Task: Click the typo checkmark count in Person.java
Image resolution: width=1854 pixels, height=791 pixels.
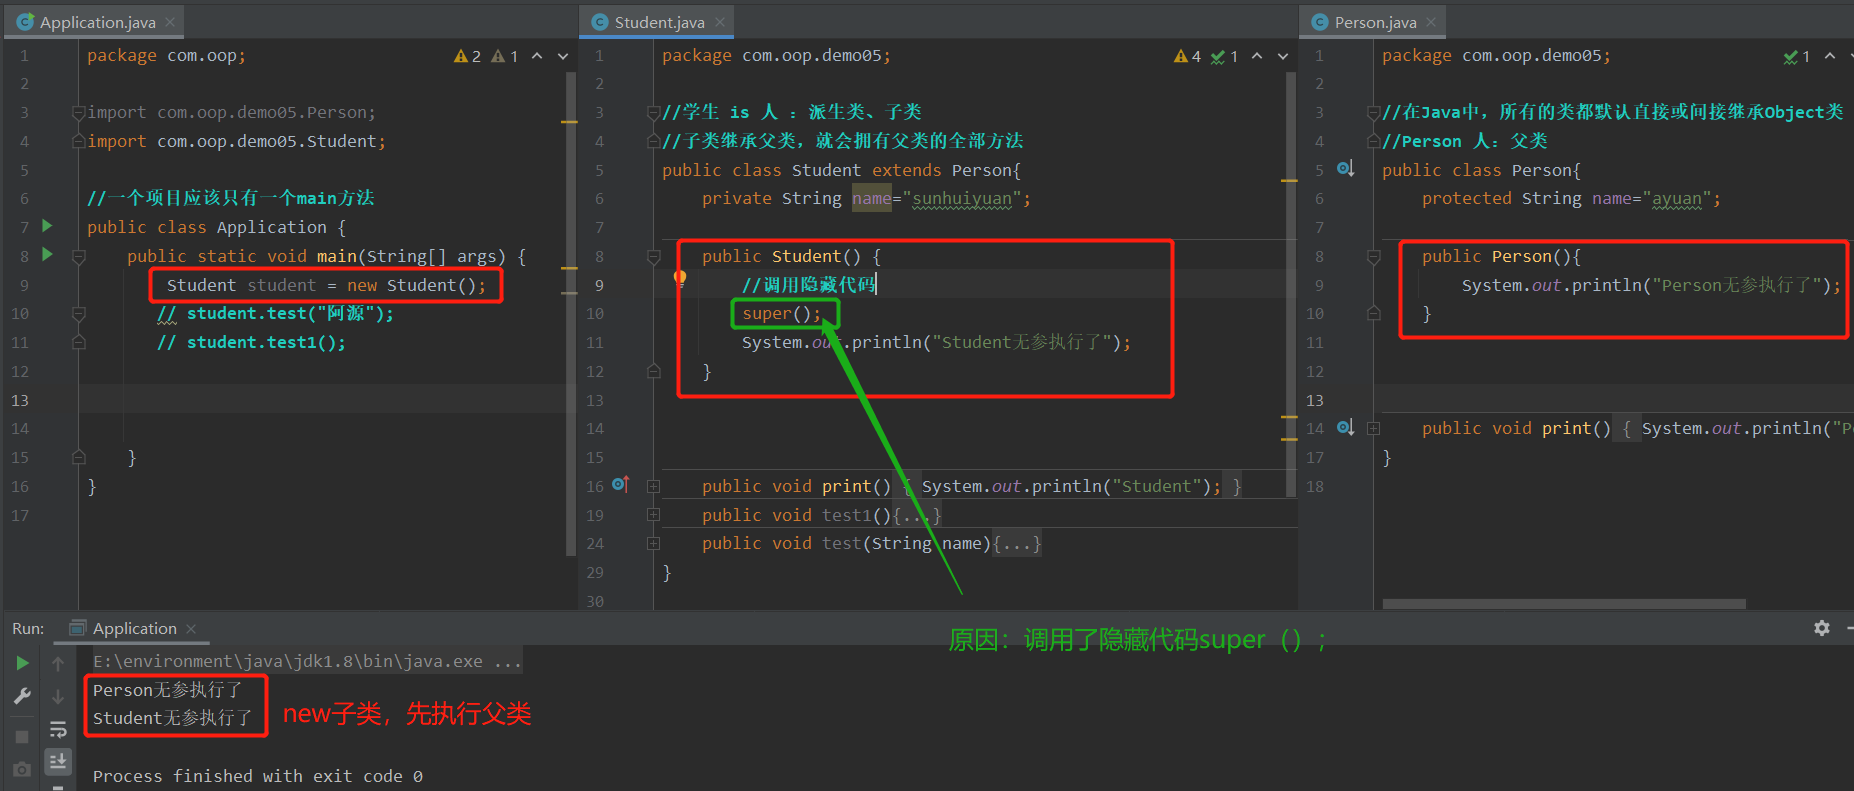Action: click(1797, 56)
